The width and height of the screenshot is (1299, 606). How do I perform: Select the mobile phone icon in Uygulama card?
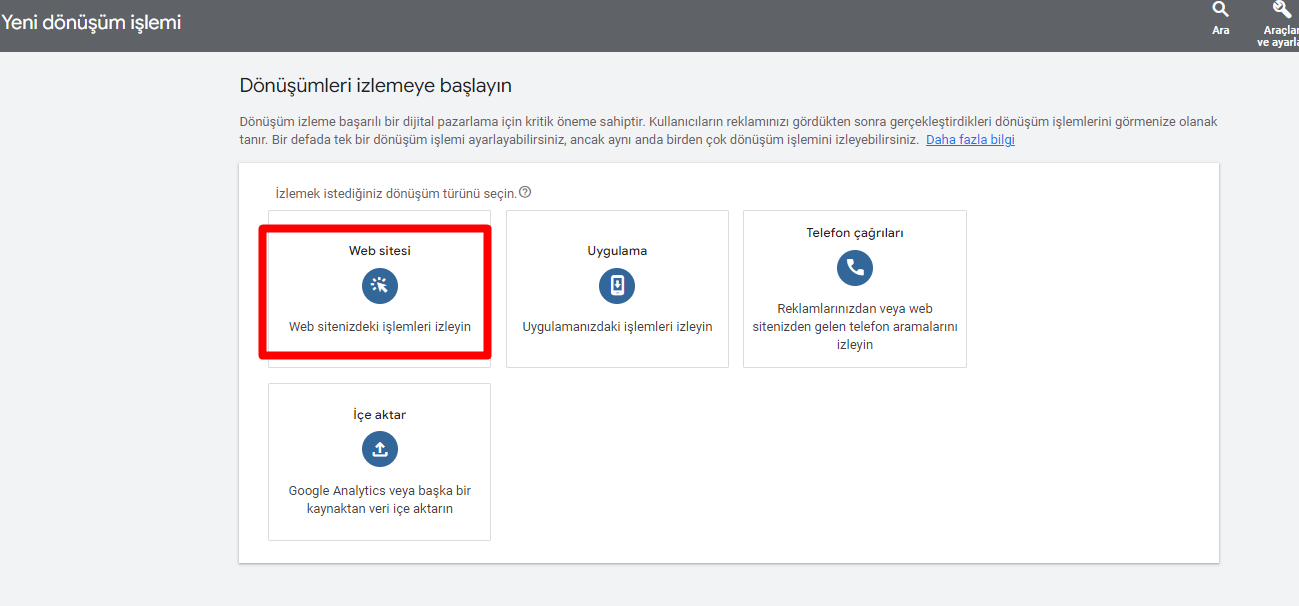tap(617, 286)
